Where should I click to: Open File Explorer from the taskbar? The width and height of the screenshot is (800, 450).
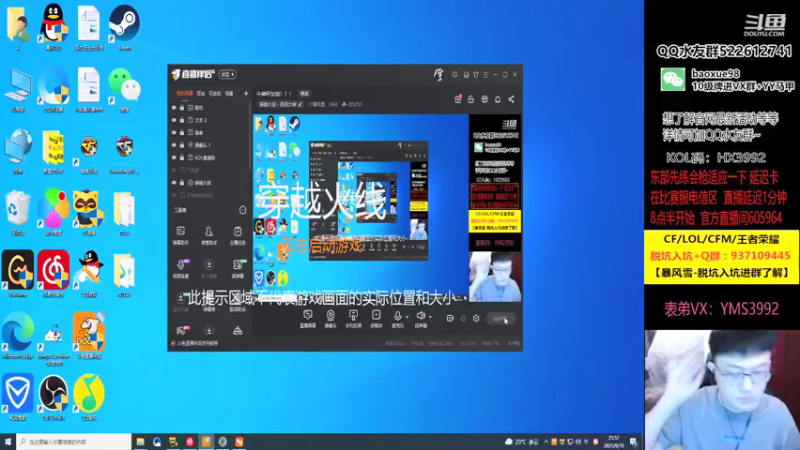click(140, 442)
